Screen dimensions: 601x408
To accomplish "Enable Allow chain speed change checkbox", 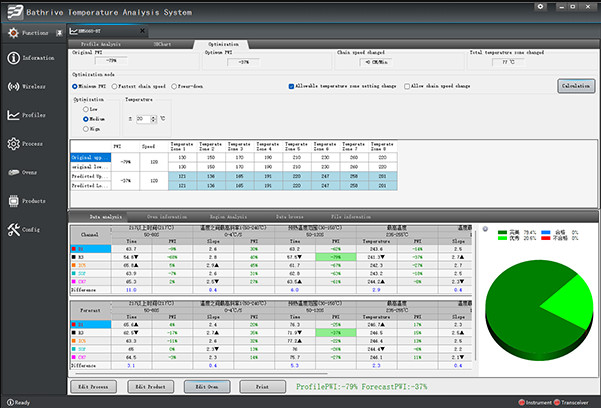I will pos(407,86).
